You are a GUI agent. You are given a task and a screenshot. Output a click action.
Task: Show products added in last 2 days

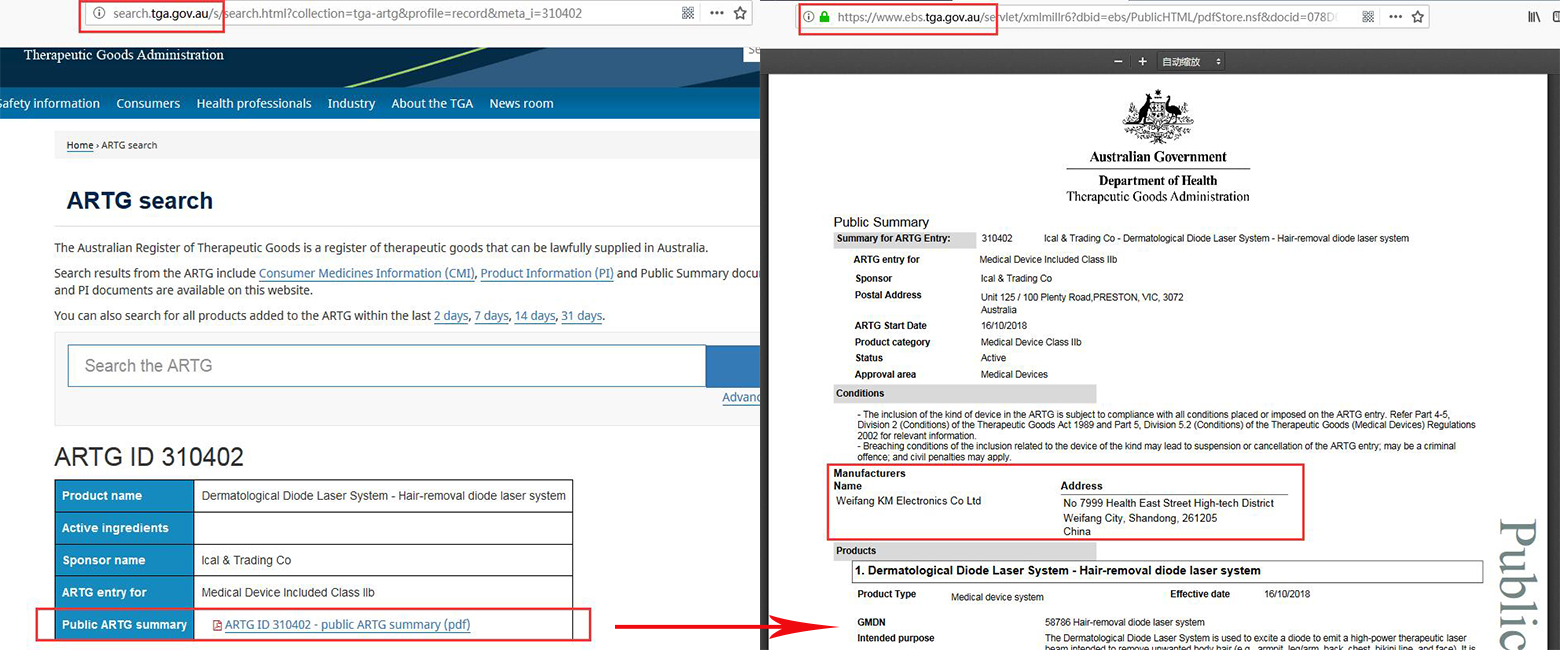pyautogui.click(x=451, y=316)
